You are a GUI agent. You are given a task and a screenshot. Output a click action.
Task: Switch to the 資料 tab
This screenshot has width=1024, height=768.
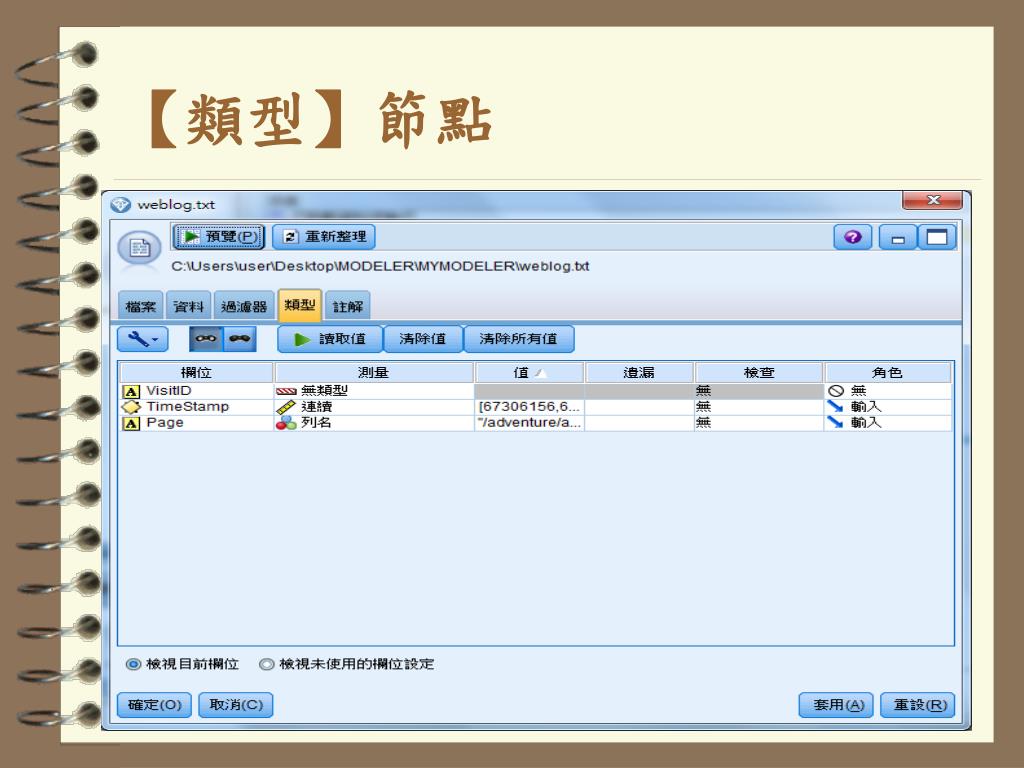click(x=188, y=306)
